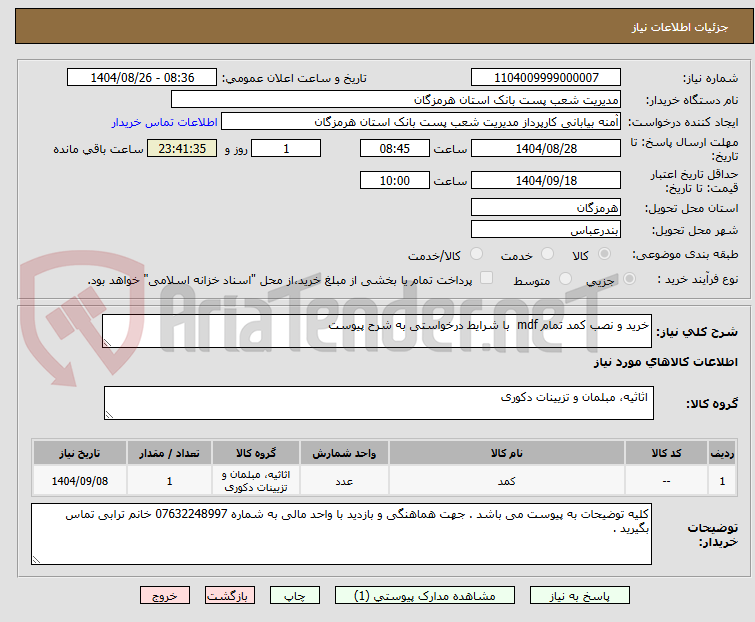This screenshot has width=755, height=622.
Task: Click the چاپ print button
Action: pyautogui.click(x=294, y=596)
